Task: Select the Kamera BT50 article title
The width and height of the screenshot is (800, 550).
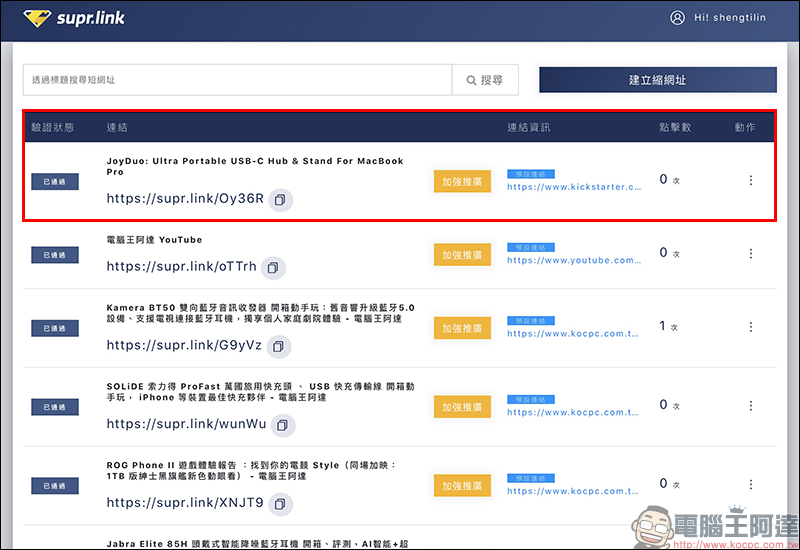Action: point(260,313)
